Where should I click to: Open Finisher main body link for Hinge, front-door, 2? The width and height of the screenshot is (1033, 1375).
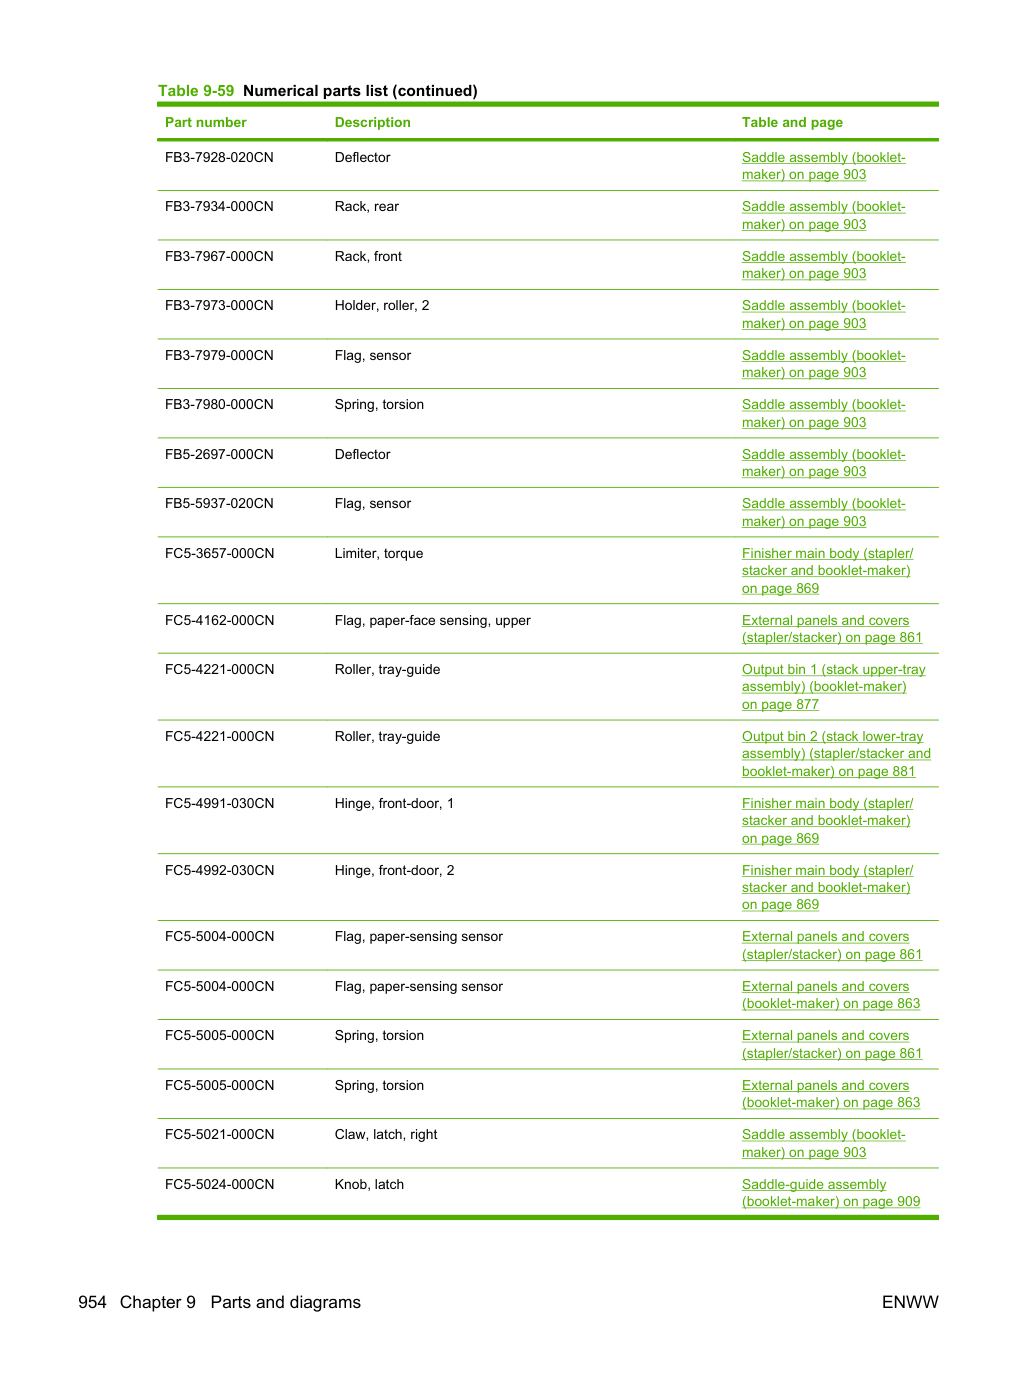coord(827,888)
